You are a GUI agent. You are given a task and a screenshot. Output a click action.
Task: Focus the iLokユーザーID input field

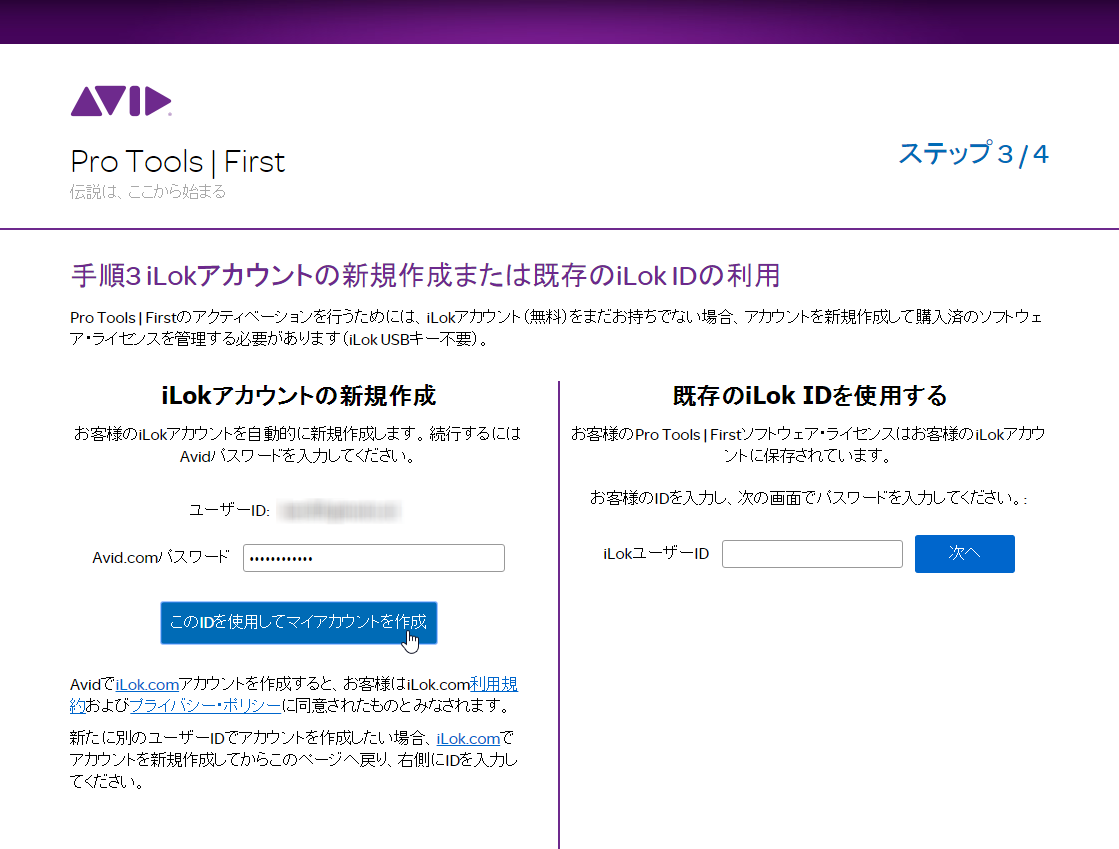[x=812, y=554]
